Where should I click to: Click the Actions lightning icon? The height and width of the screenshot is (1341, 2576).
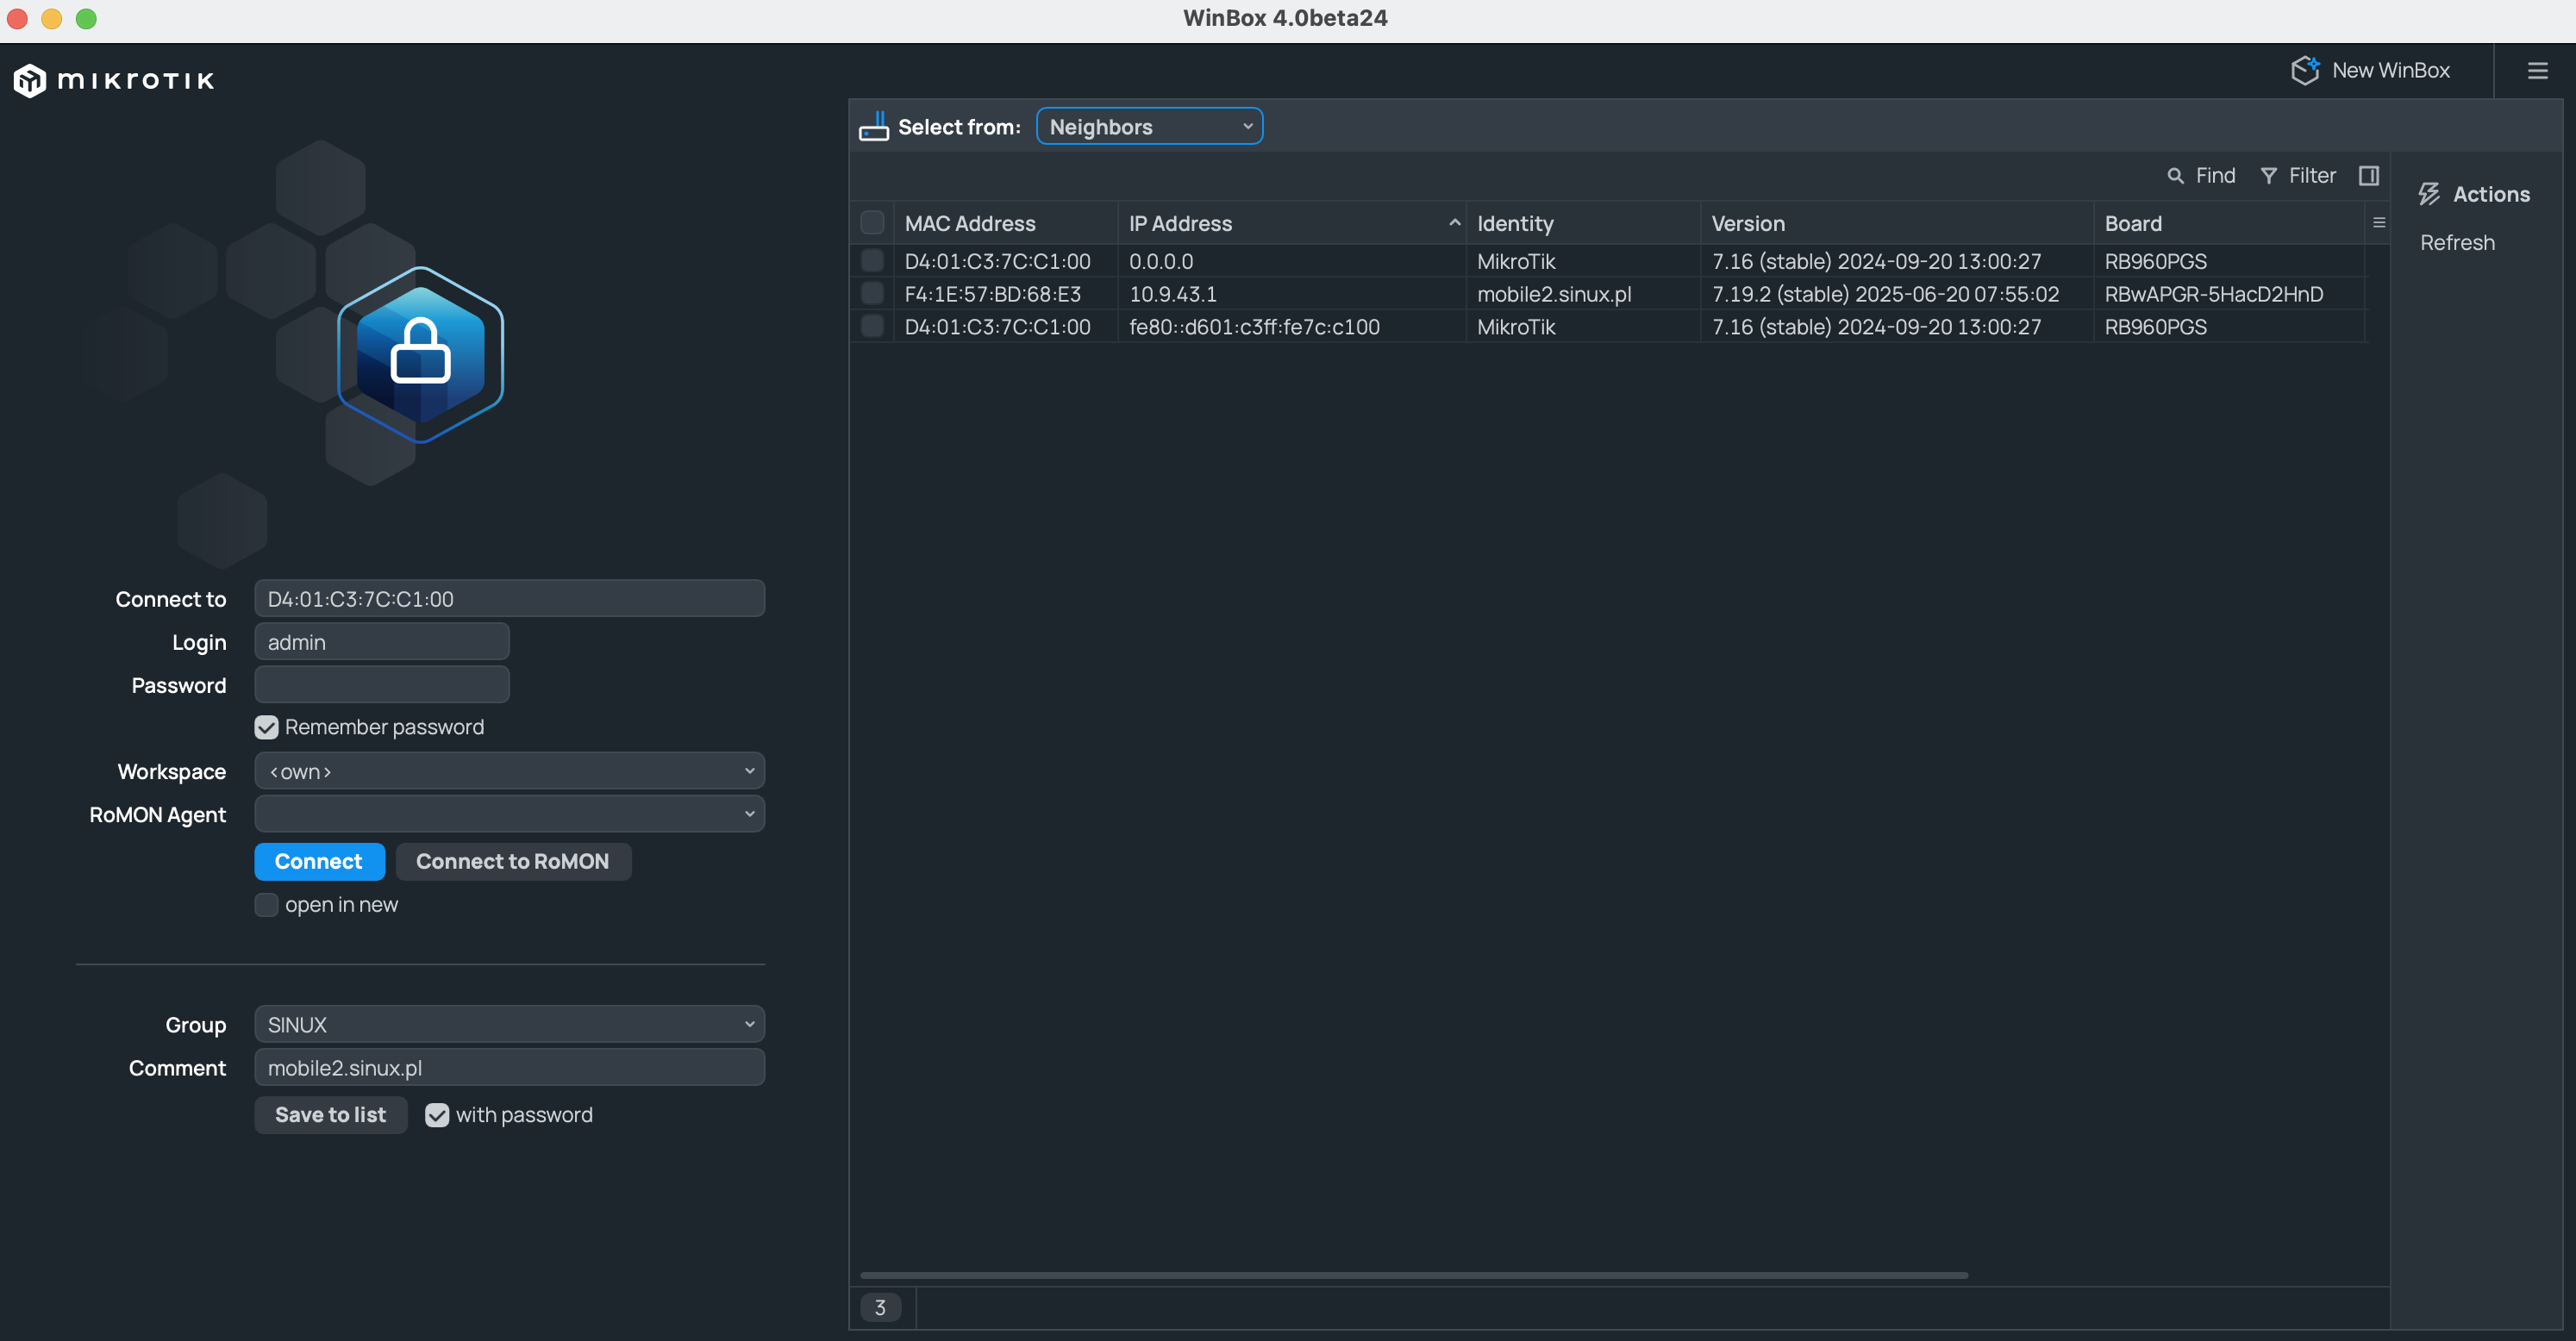[2429, 194]
